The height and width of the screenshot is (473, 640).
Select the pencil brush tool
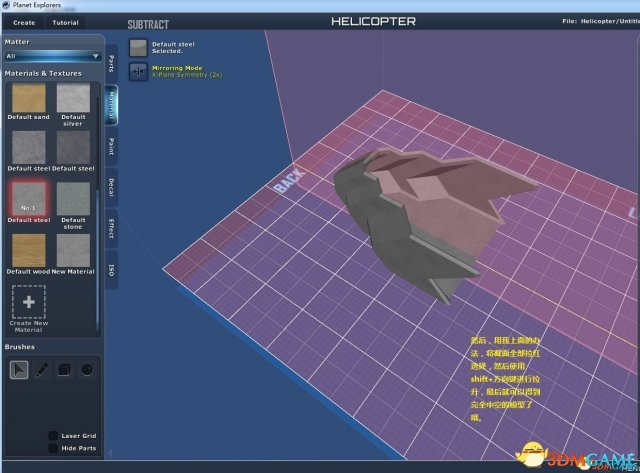point(42,370)
